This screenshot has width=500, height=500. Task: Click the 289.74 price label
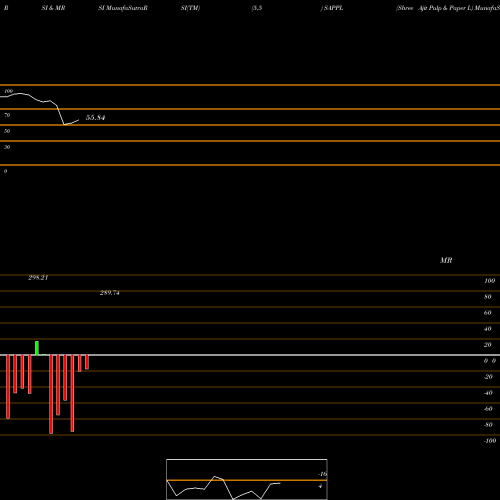pyautogui.click(x=110, y=293)
